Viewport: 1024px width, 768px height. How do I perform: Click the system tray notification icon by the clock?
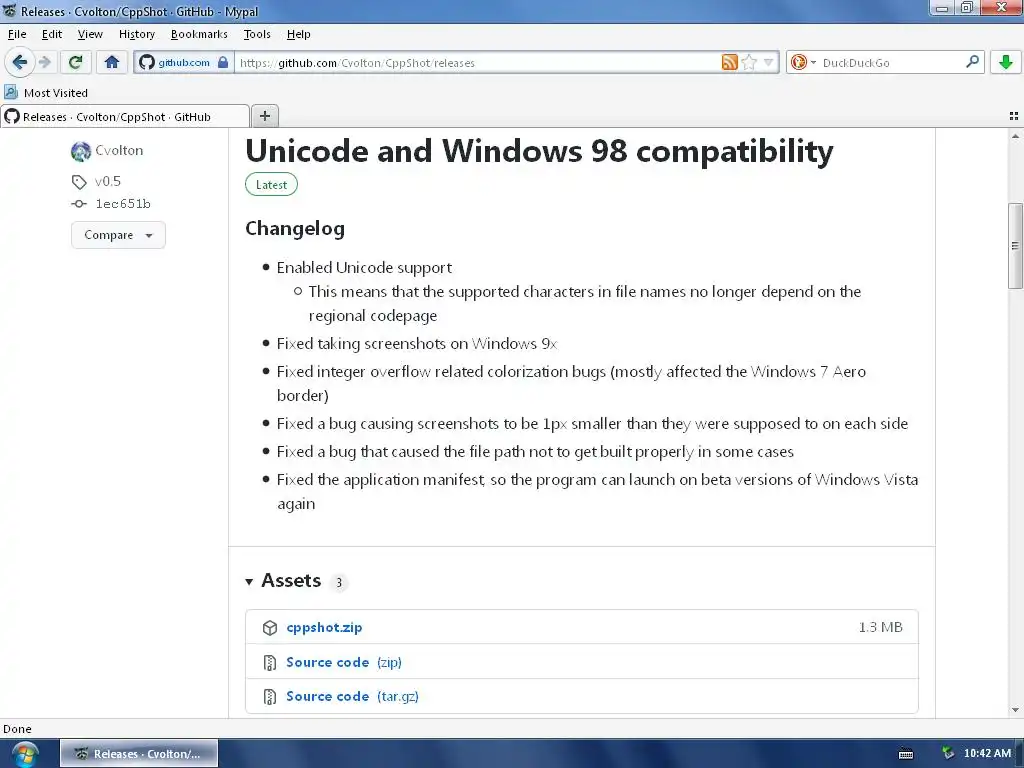948,754
